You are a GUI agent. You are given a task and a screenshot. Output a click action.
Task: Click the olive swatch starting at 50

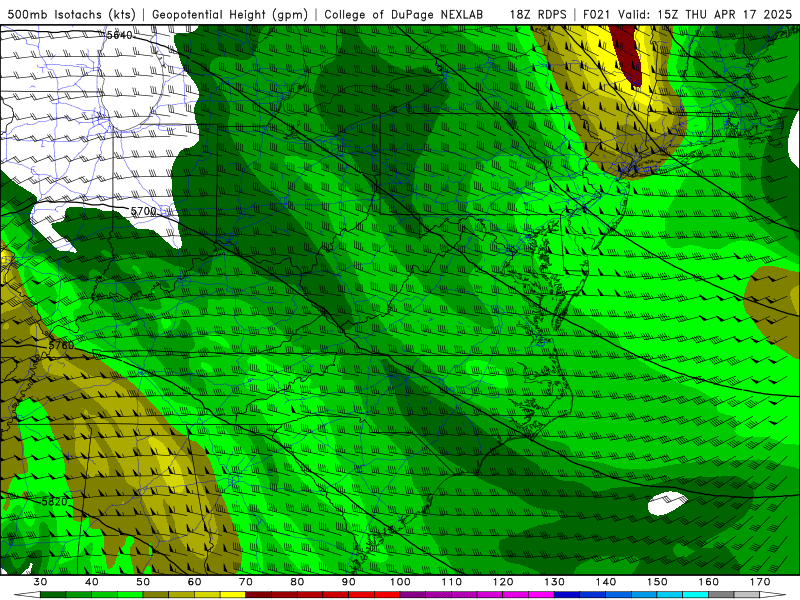[156, 595]
